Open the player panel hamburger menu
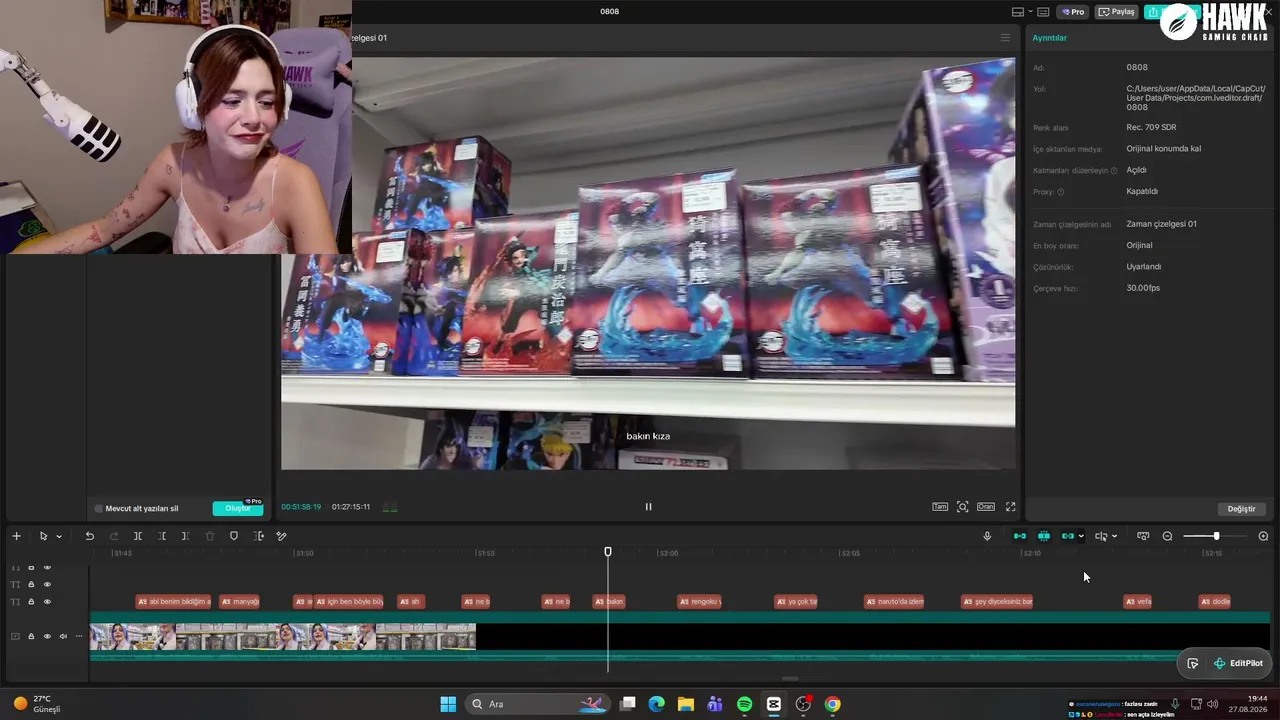1280x720 pixels. point(1005,38)
